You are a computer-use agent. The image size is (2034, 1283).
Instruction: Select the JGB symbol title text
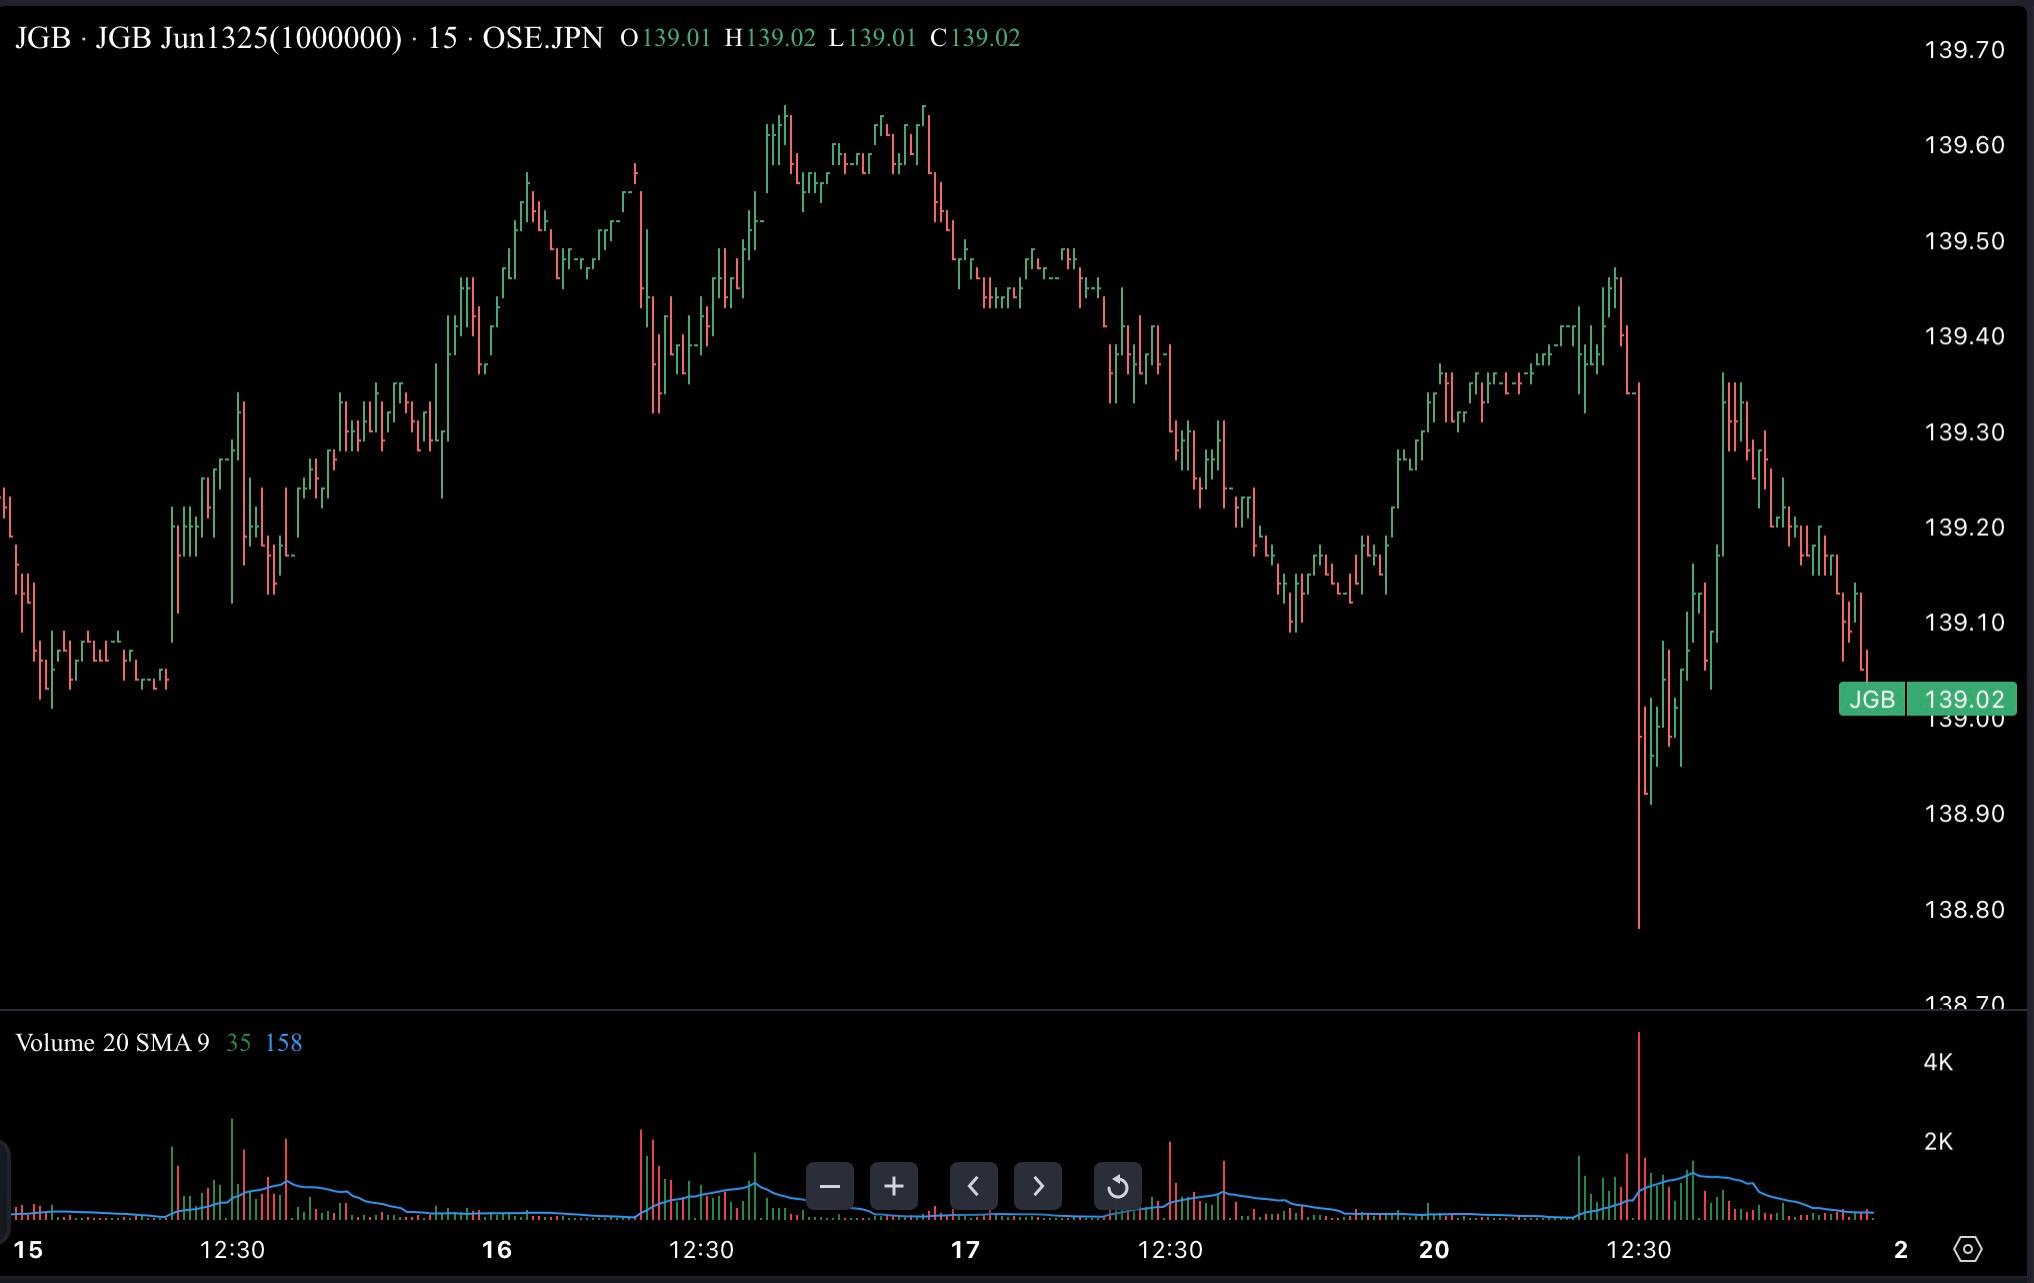(43, 38)
